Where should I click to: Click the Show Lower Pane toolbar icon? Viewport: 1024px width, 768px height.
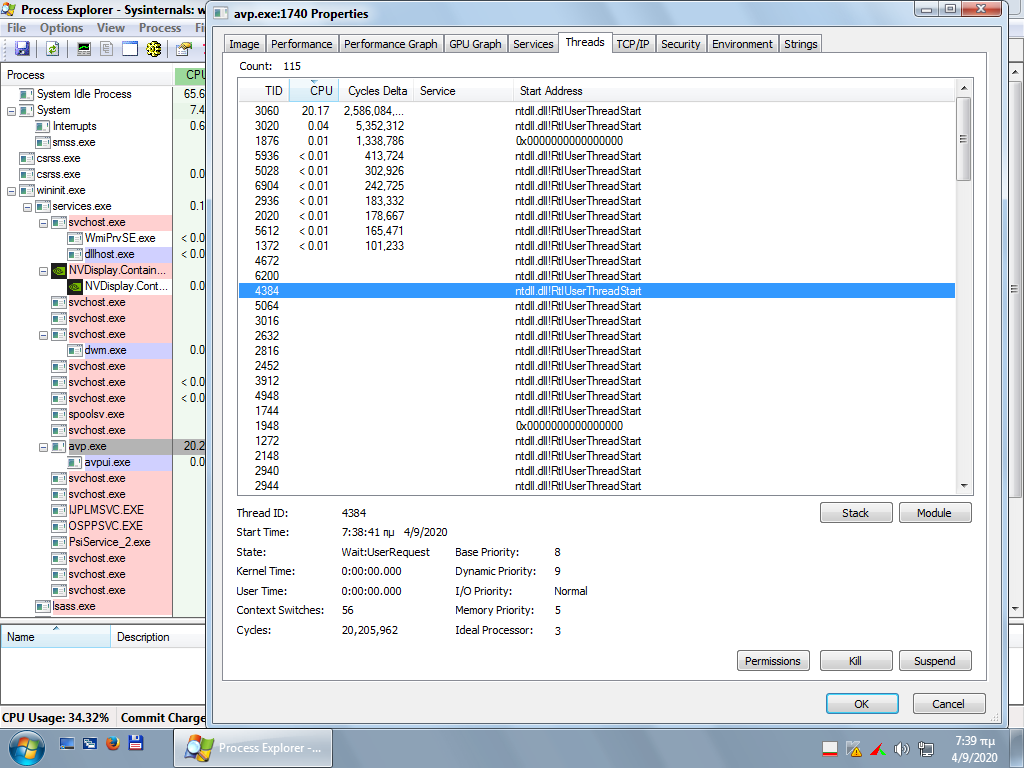coord(130,48)
